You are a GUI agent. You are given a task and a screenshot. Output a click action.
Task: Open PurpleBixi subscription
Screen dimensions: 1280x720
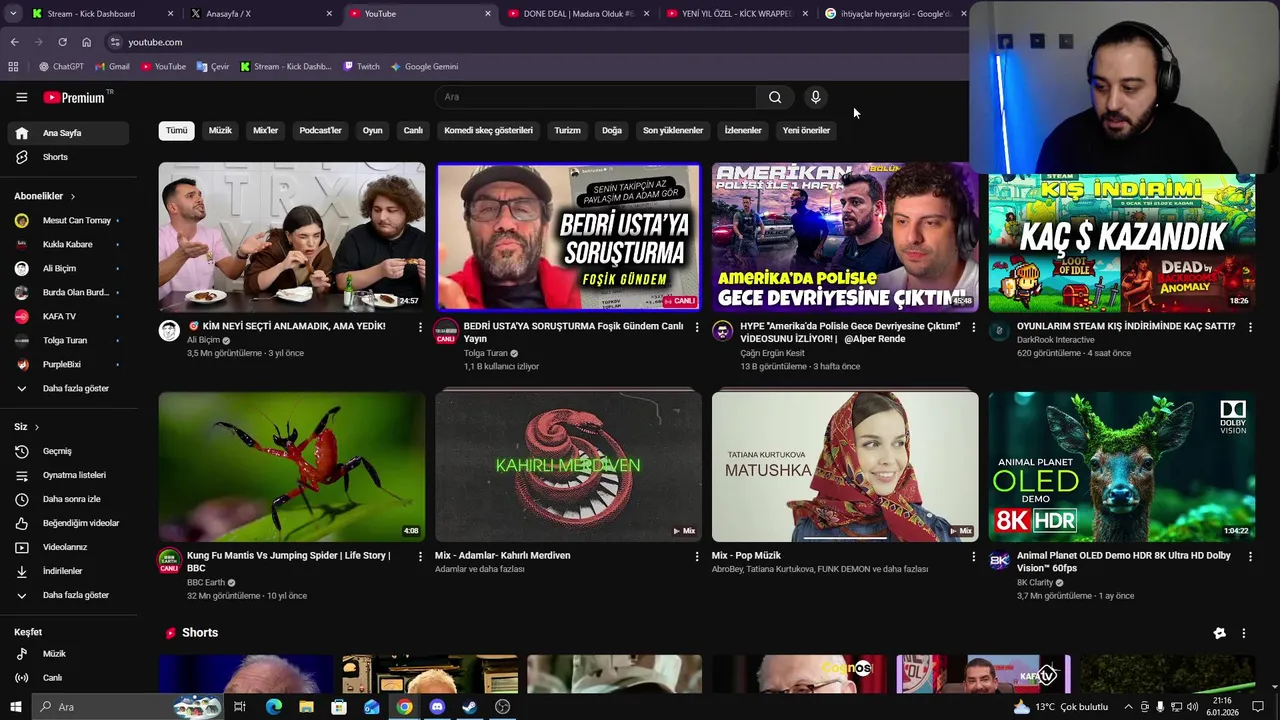(68, 364)
